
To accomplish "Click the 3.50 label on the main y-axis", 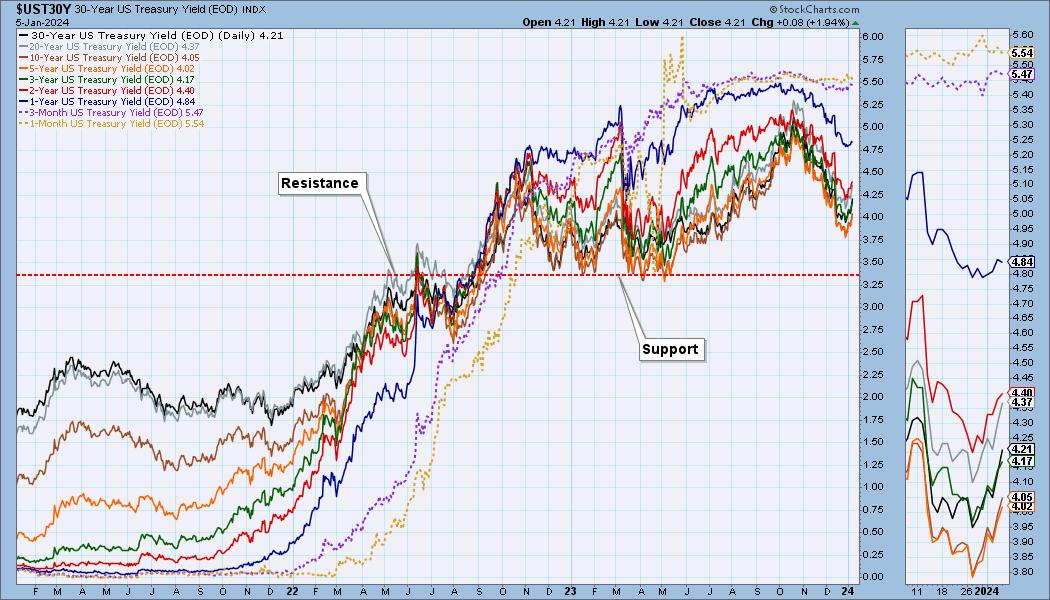I will click(x=873, y=262).
